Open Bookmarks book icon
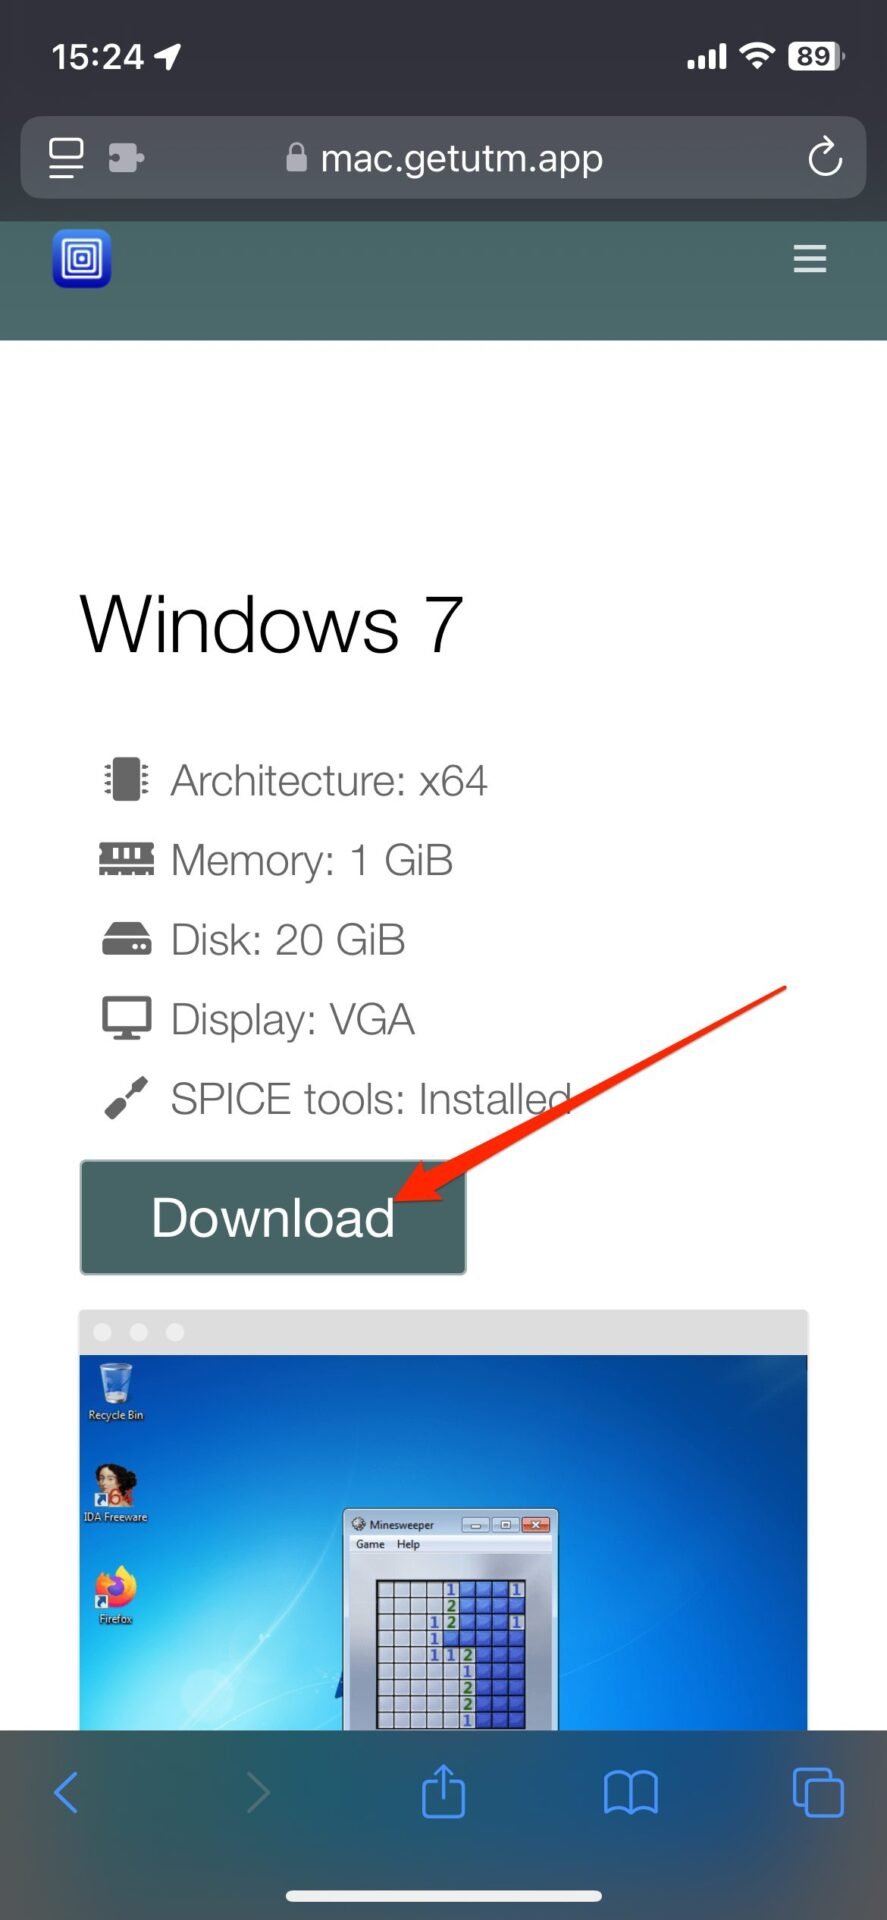 point(631,1792)
